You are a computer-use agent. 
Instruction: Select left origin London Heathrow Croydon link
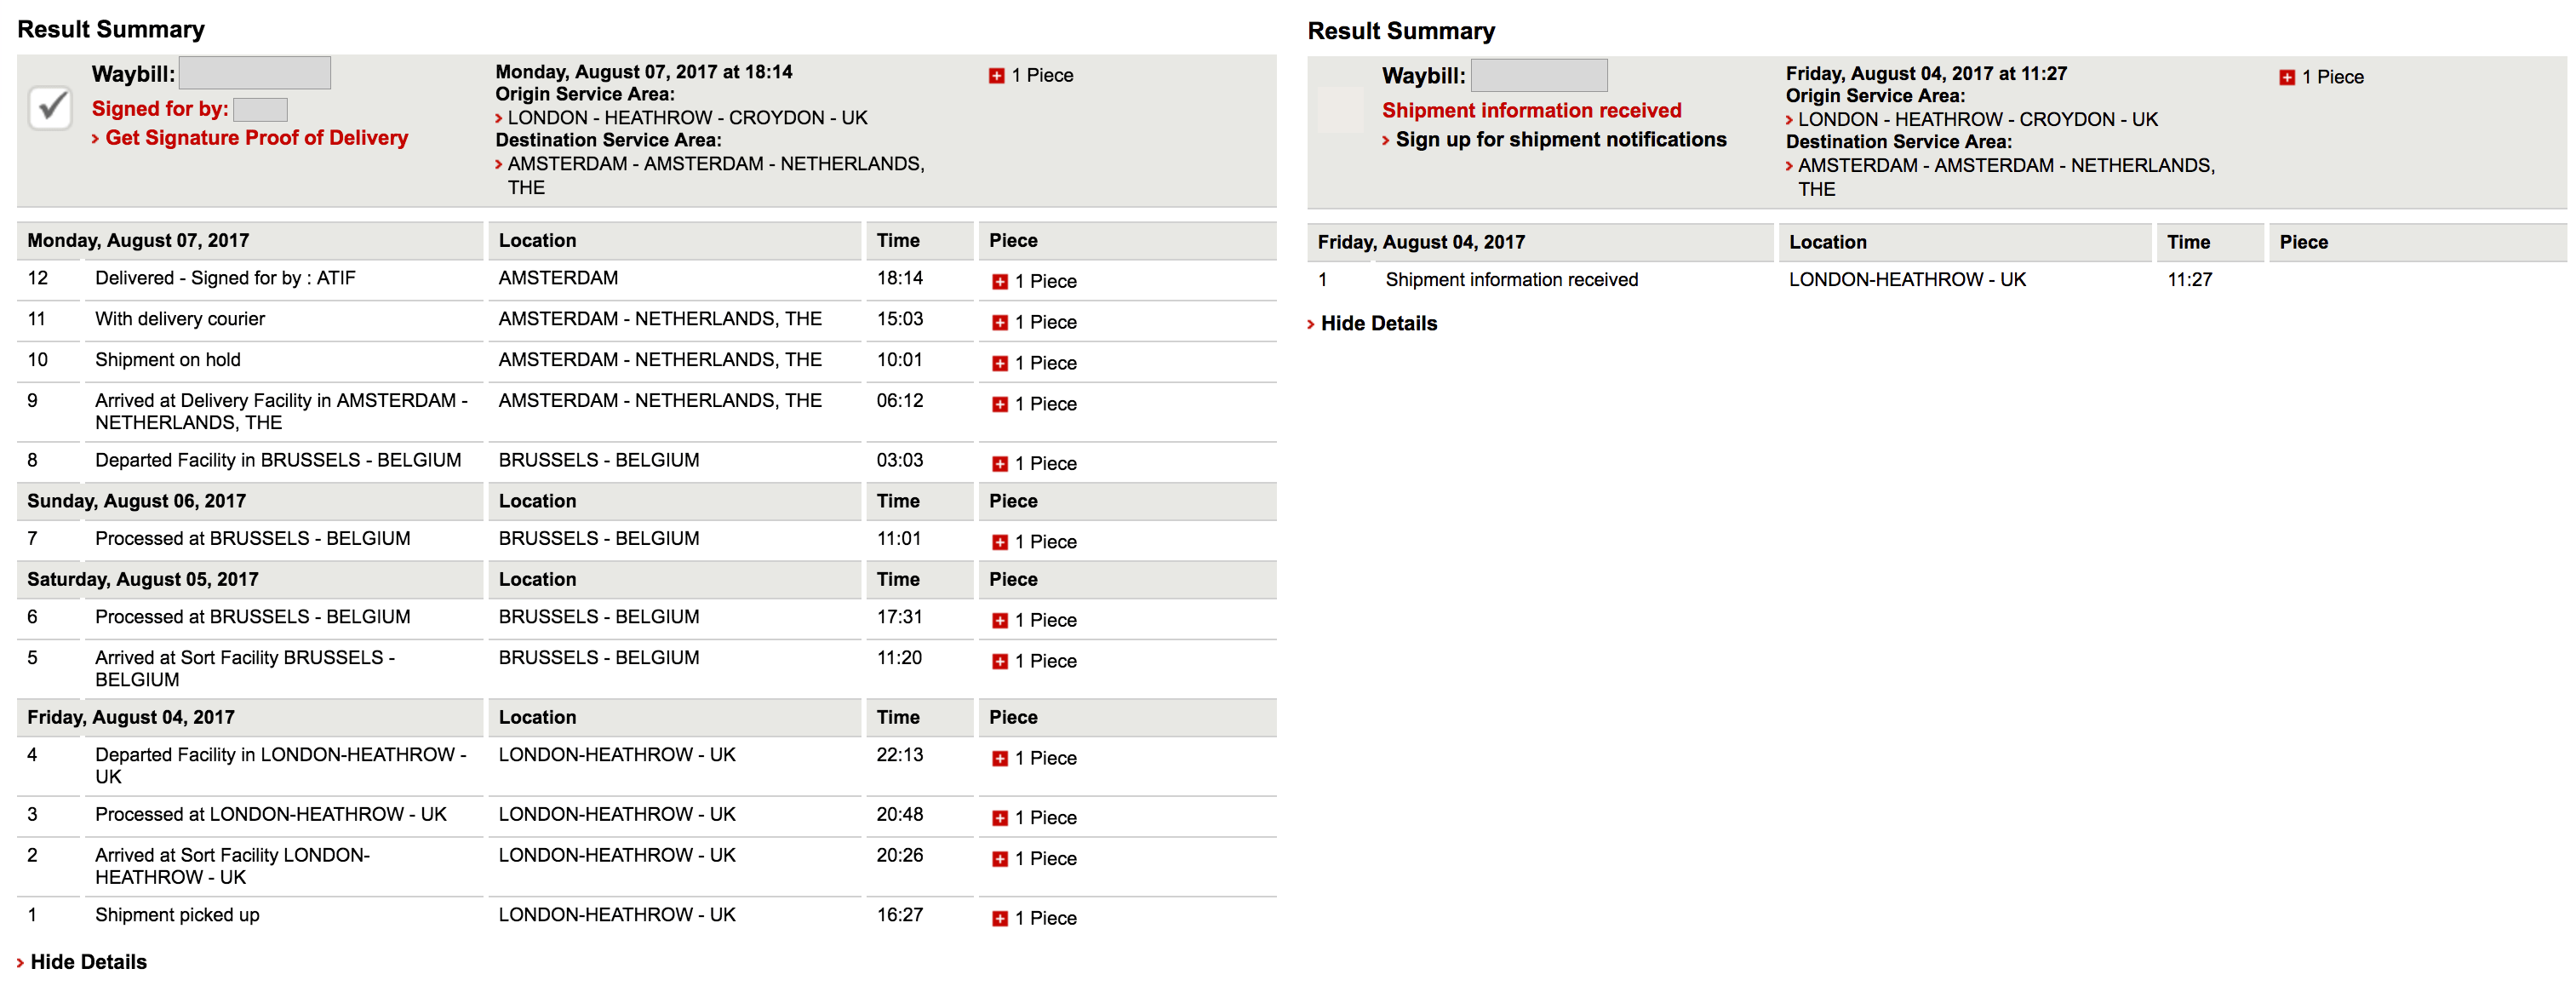(x=687, y=118)
